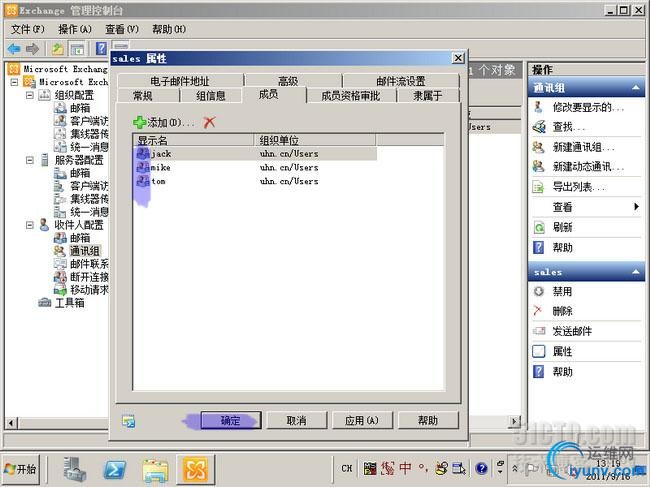
Task: Open the 操作(A) menu
Action: pos(75,29)
